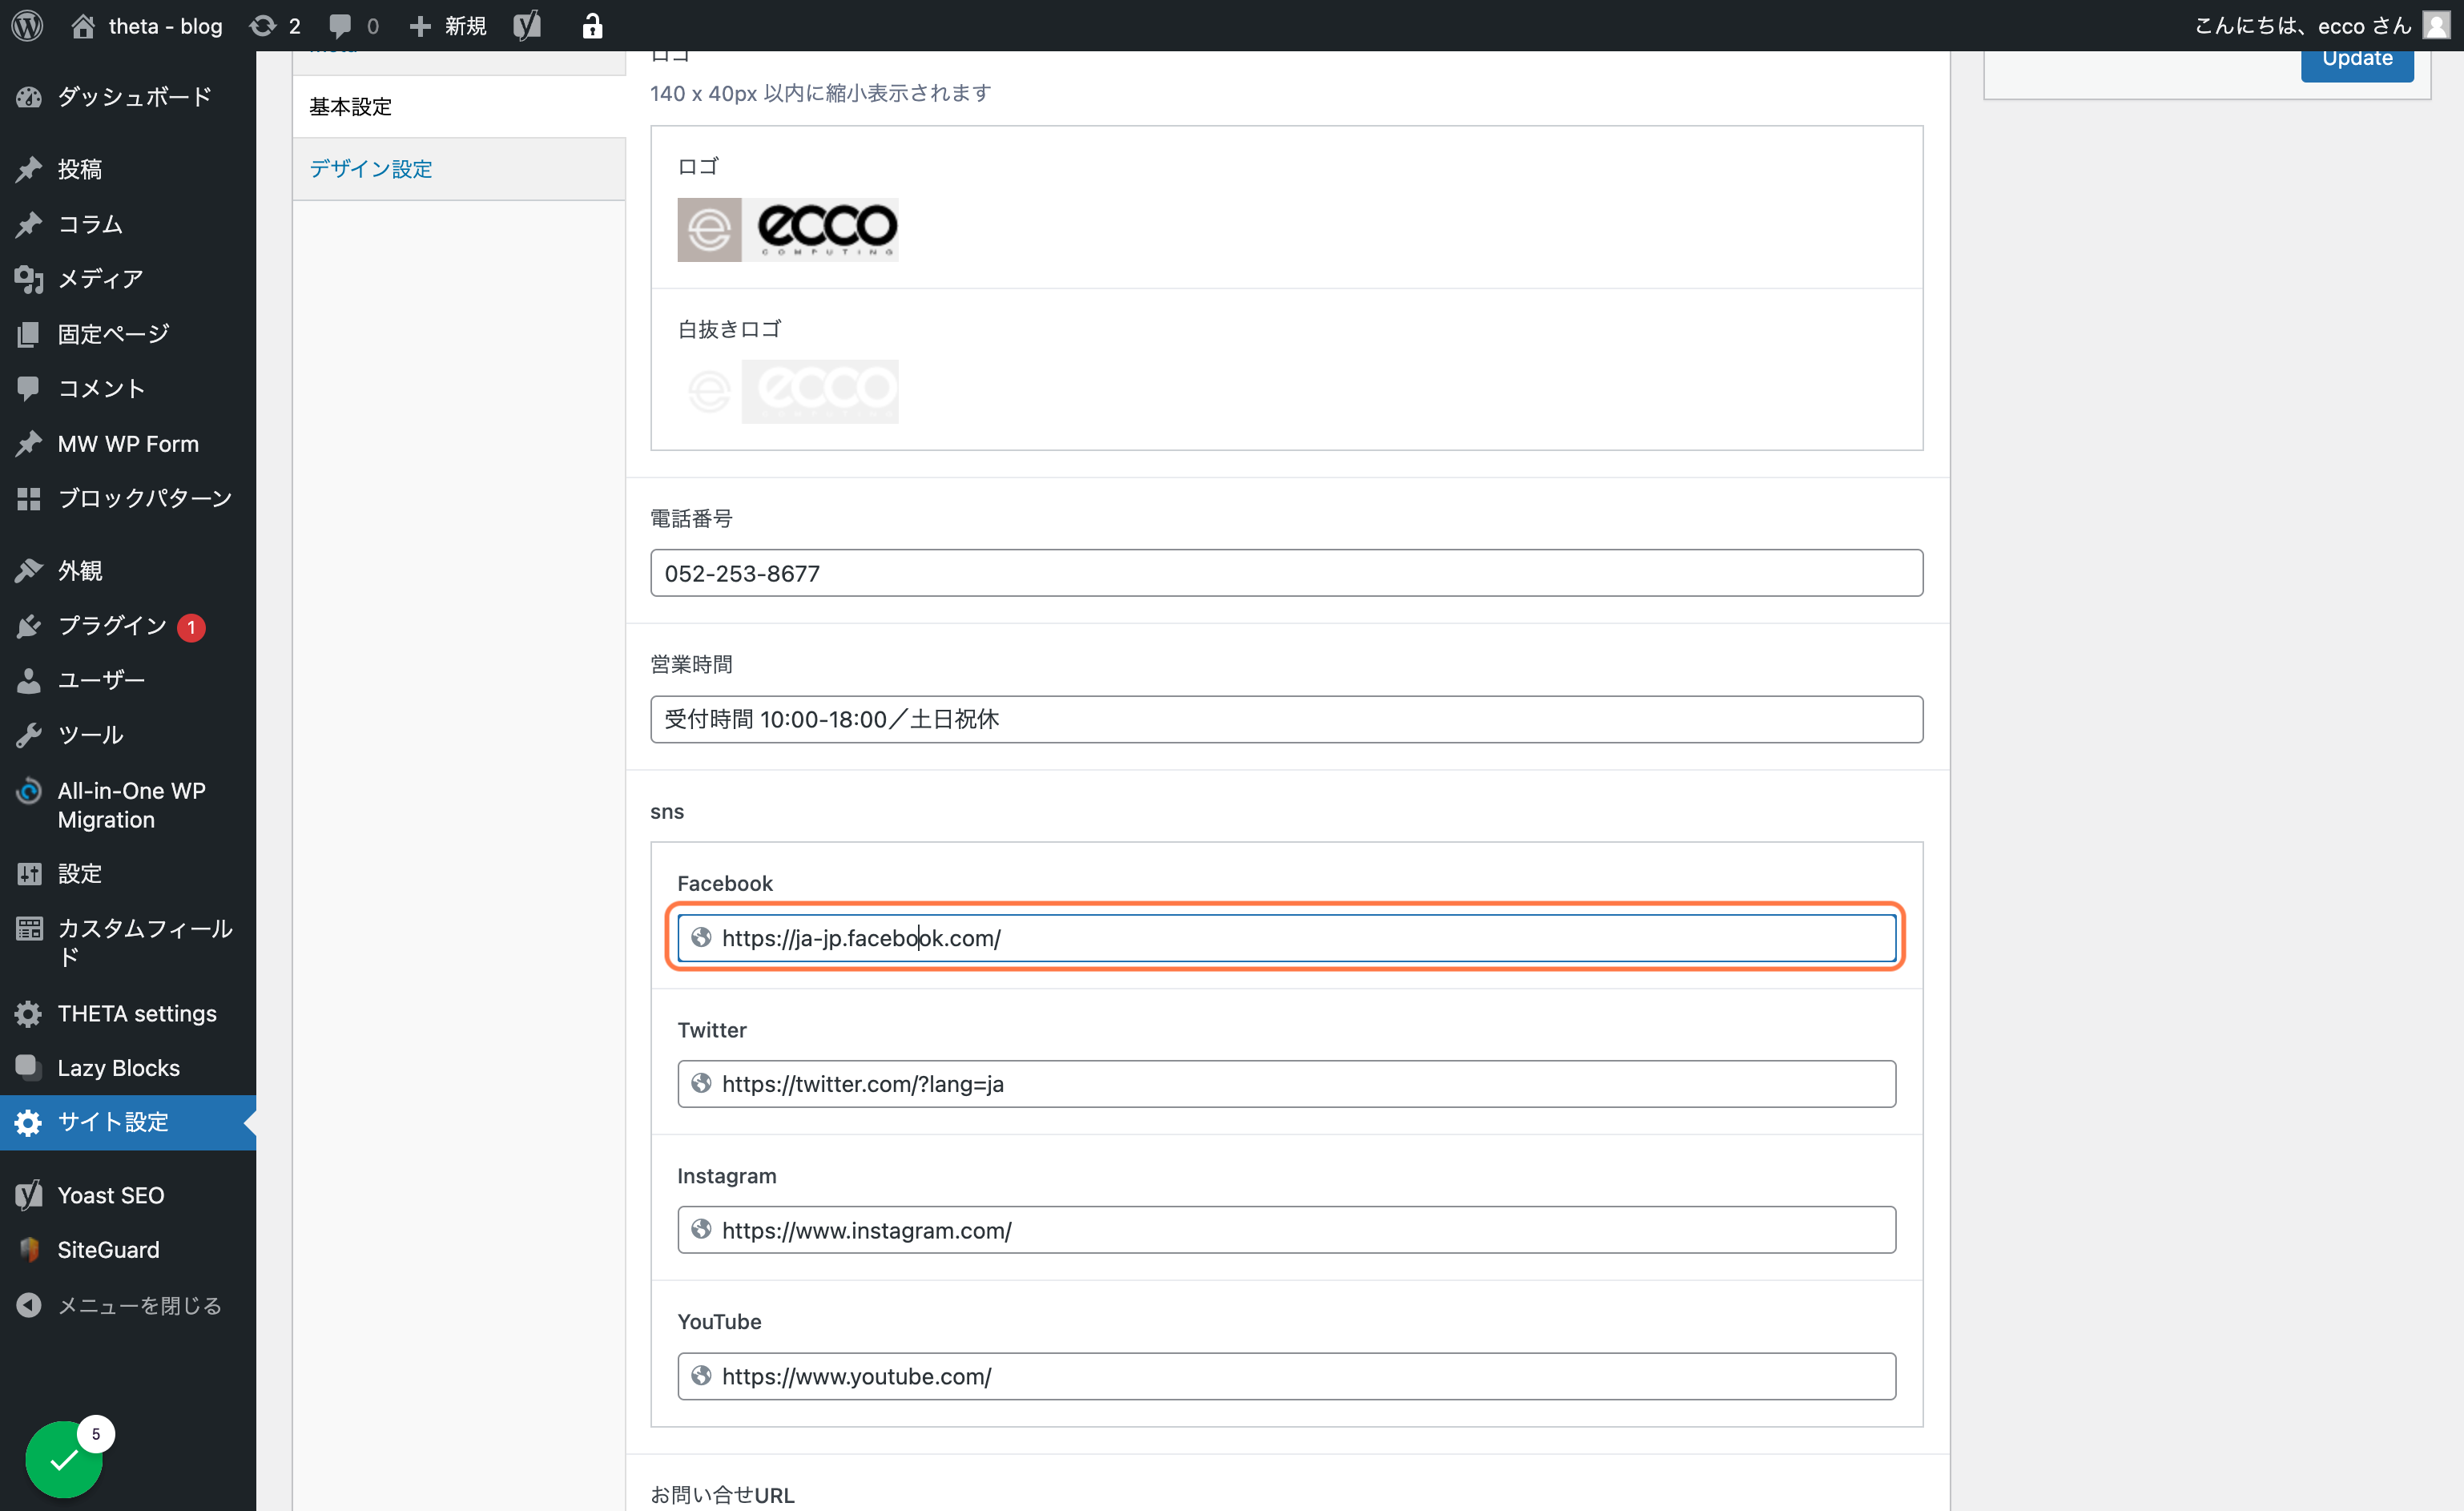Select the ecco ロゴ image thumbnail
2464x1511 pixels.
(788, 229)
